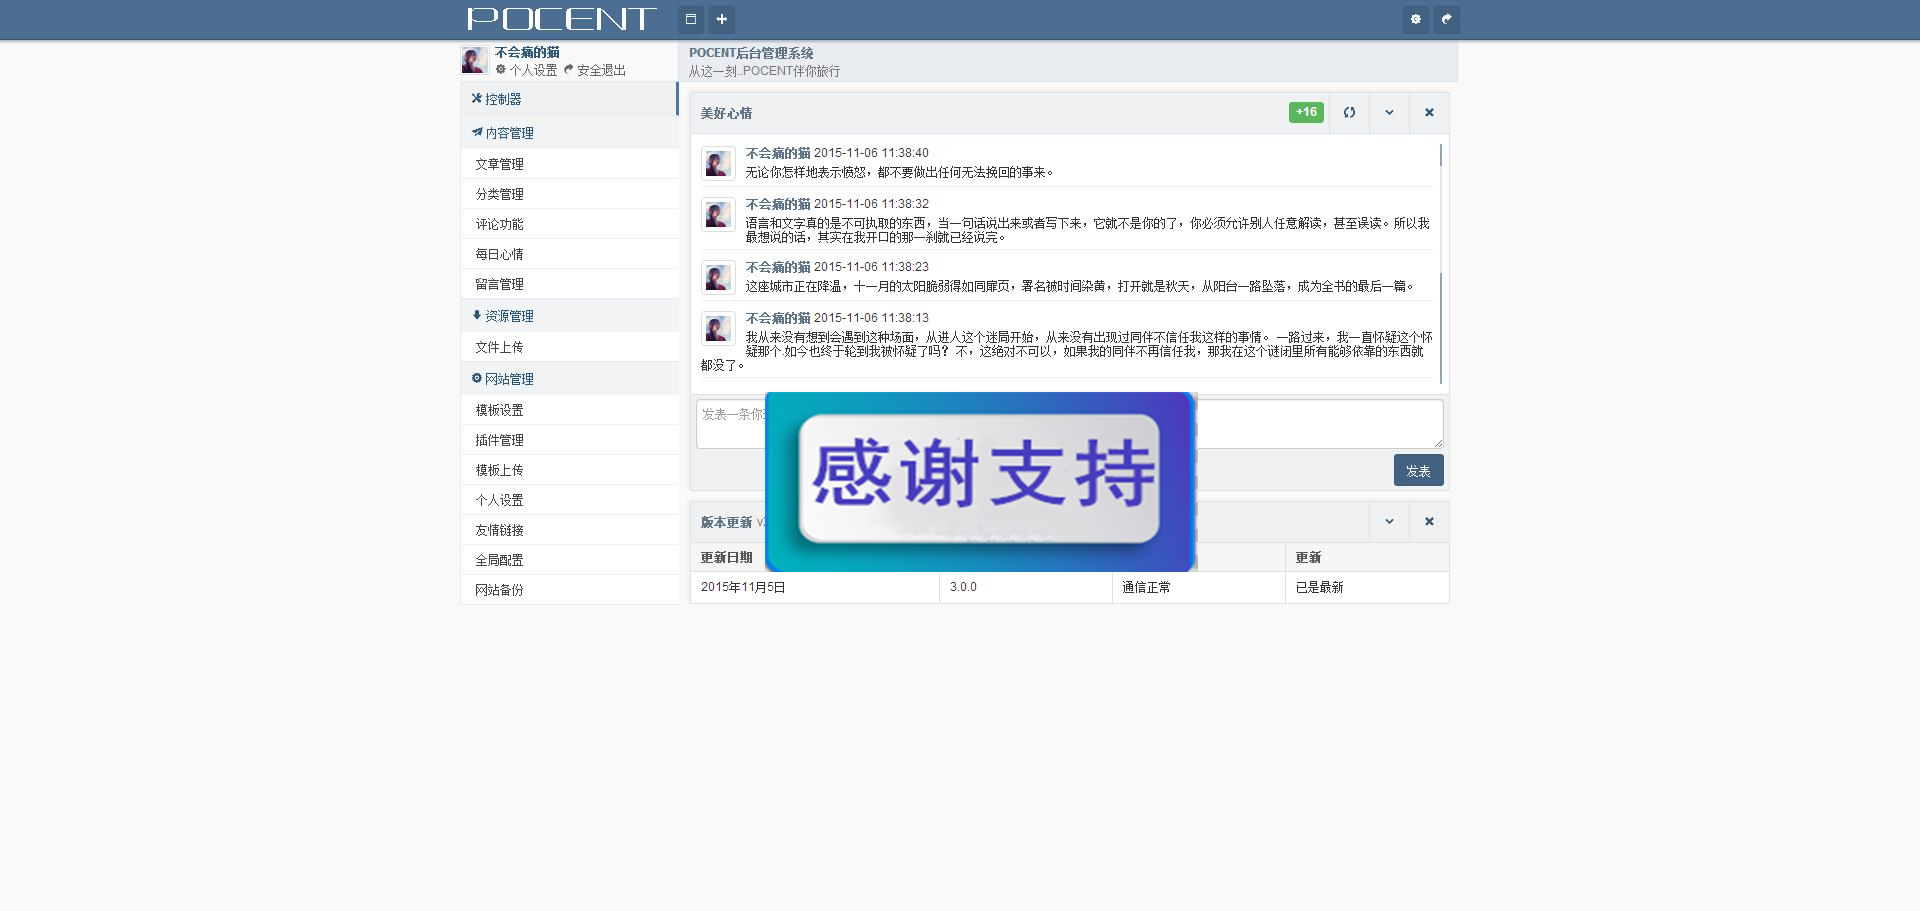Click the 感谢支持 banner image

[981, 482]
